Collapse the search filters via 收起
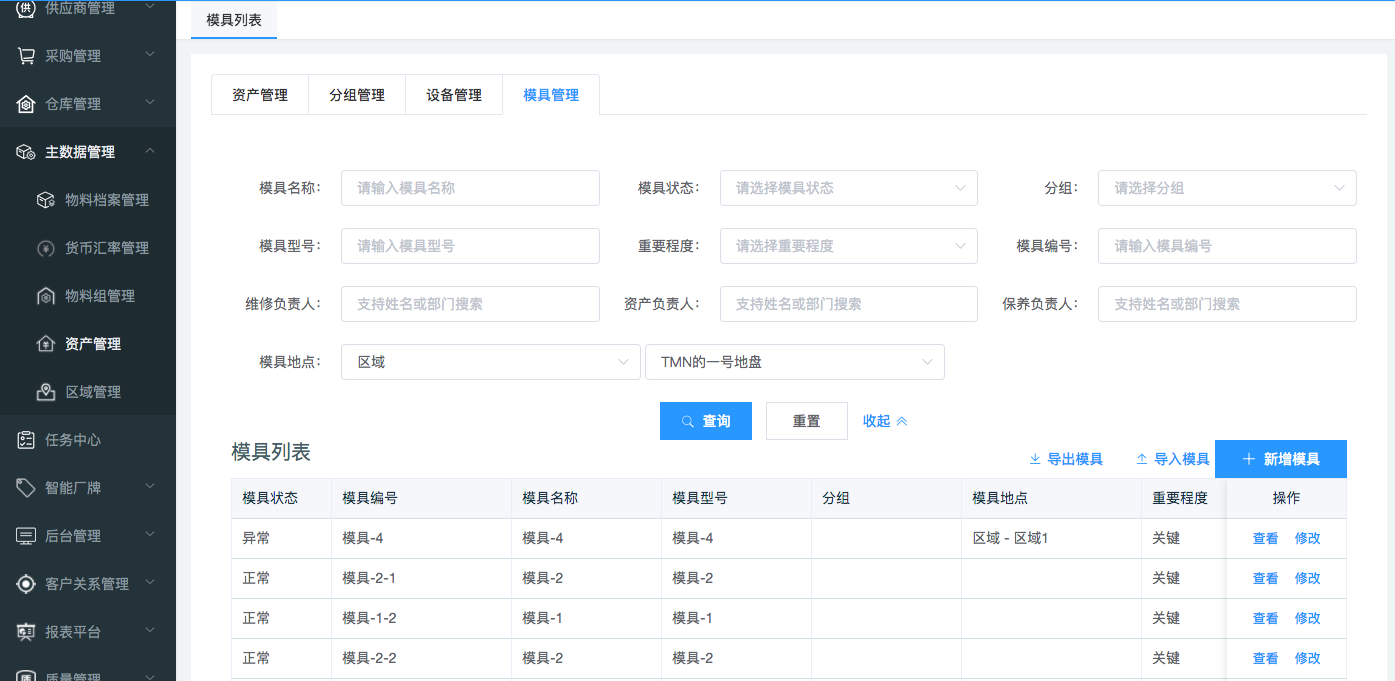This screenshot has width=1395, height=681. [885, 421]
